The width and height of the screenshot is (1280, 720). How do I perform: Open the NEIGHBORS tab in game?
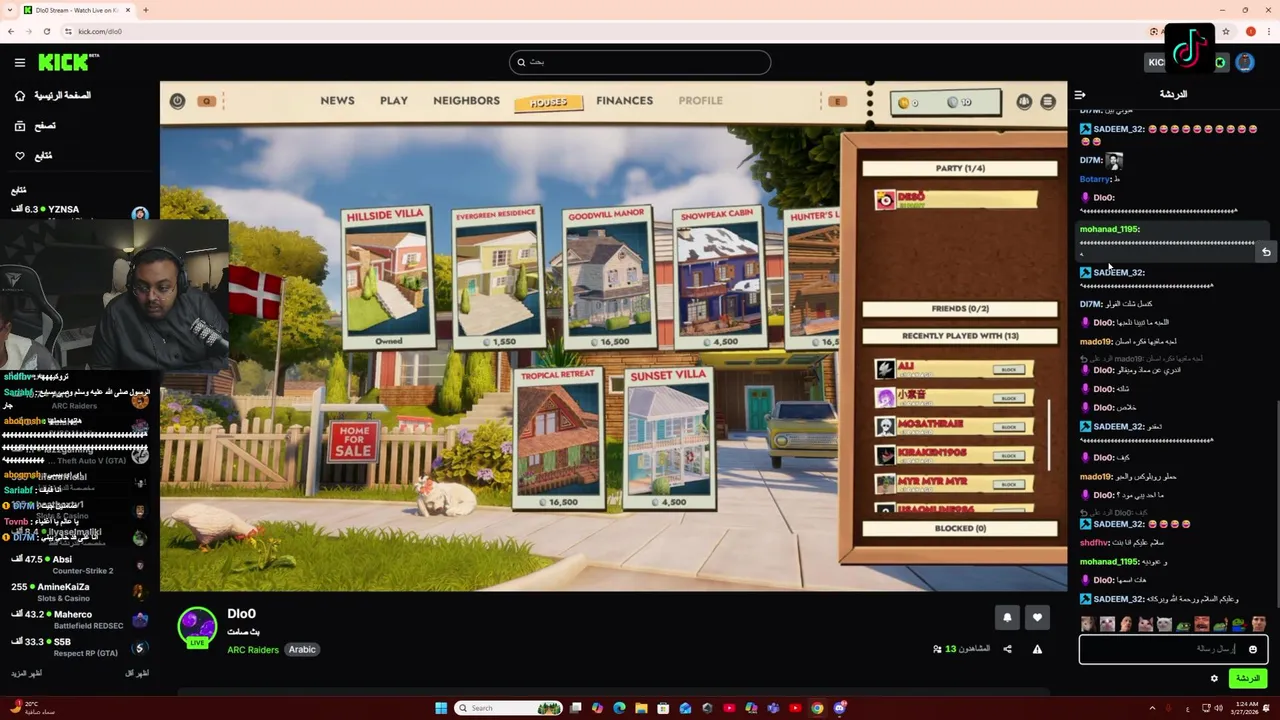(466, 100)
